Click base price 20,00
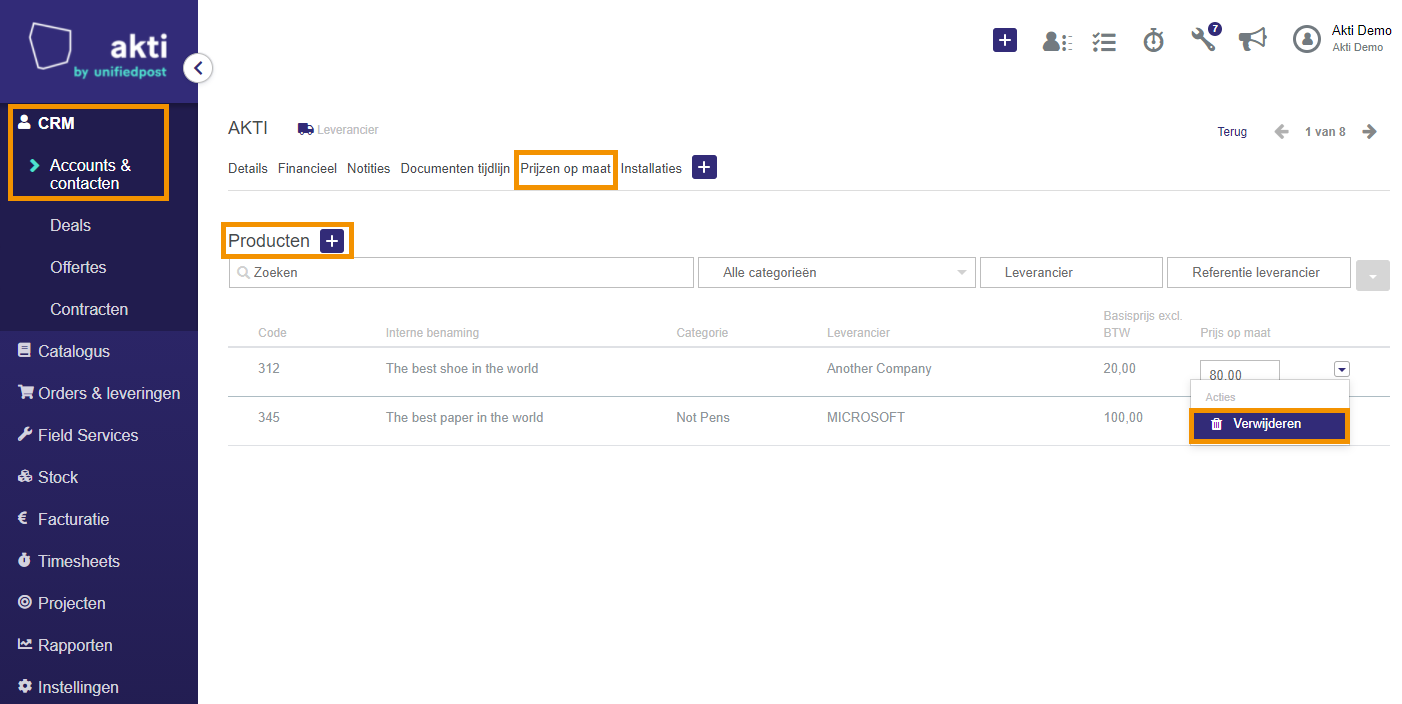This screenshot has width=1402, height=704. [1119, 369]
